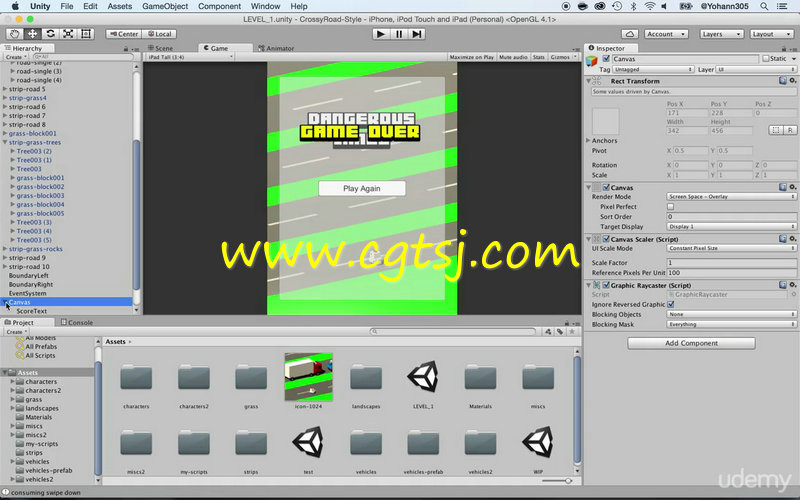The width and height of the screenshot is (800, 500).
Task: Open the Tag dropdown
Action: click(653, 69)
